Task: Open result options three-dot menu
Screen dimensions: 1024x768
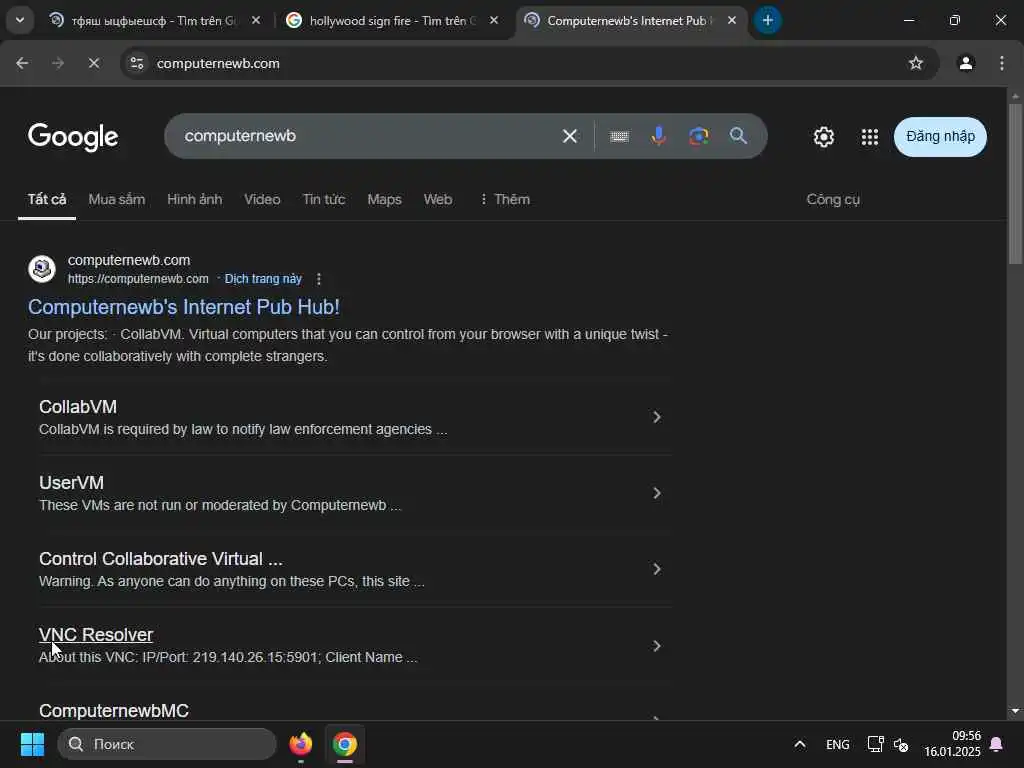Action: (x=319, y=279)
